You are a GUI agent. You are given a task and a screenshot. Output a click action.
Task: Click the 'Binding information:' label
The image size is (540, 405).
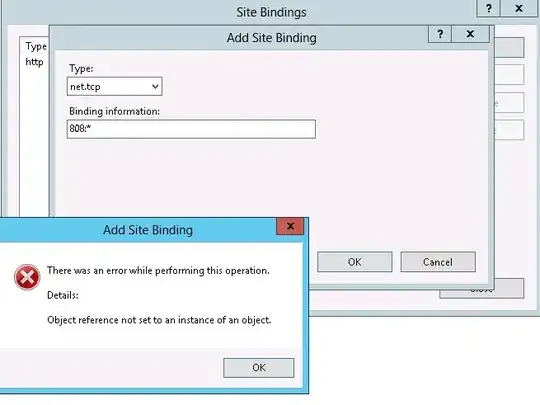114,111
